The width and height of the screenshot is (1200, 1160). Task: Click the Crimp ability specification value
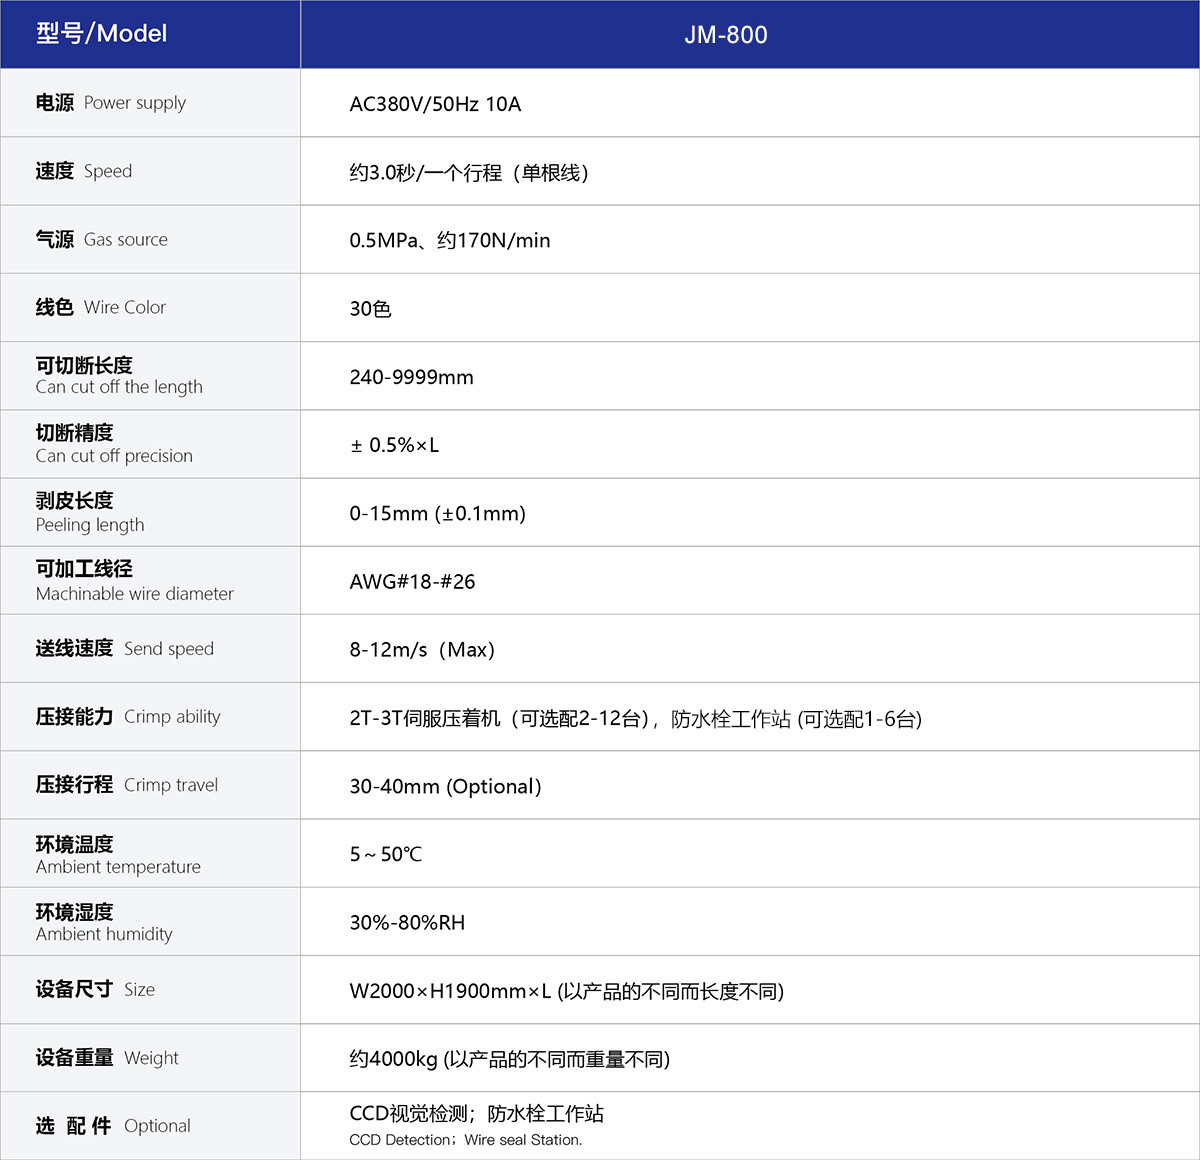pos(636,718)
